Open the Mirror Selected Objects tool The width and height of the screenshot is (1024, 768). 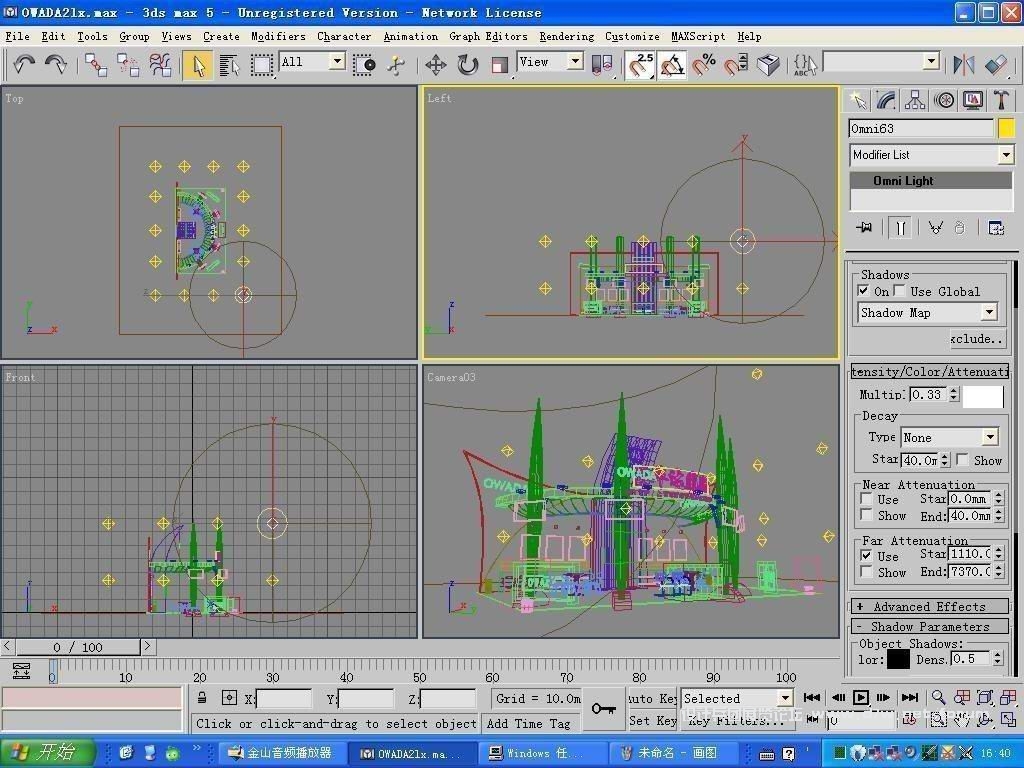pos(964,65)
